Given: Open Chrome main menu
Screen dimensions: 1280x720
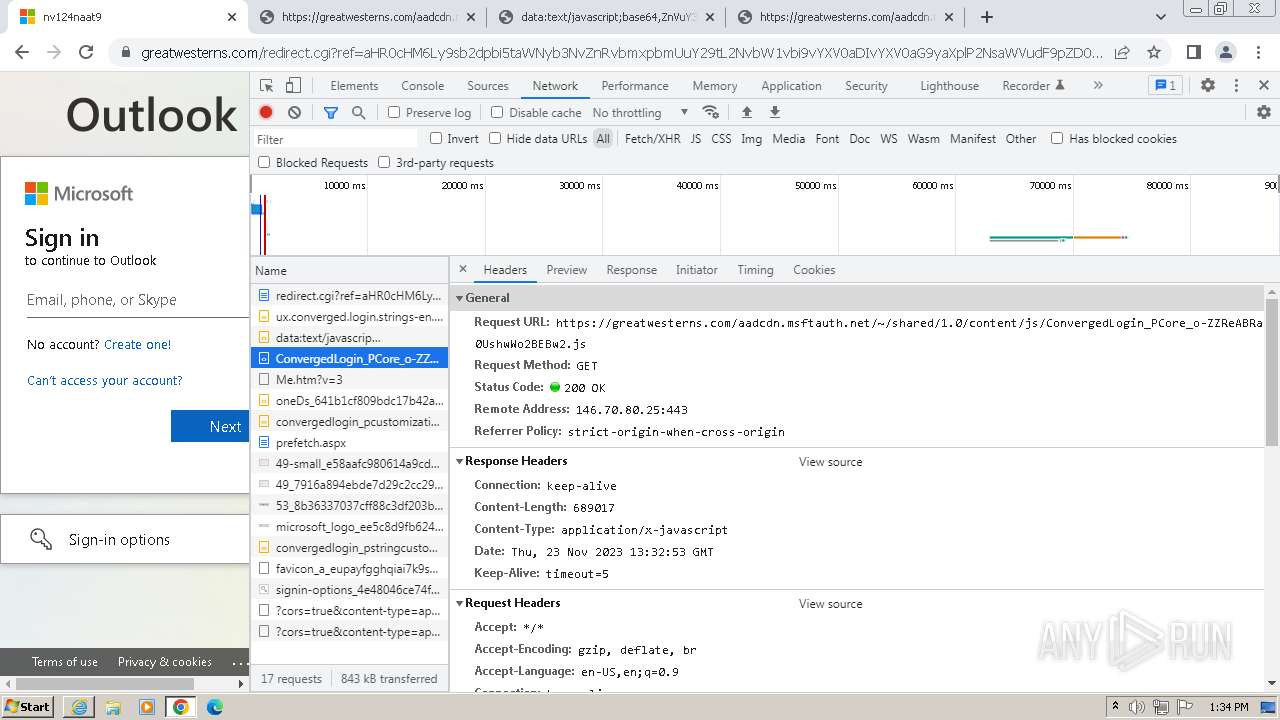Looking at the screenshot, I should [1258, 52].
